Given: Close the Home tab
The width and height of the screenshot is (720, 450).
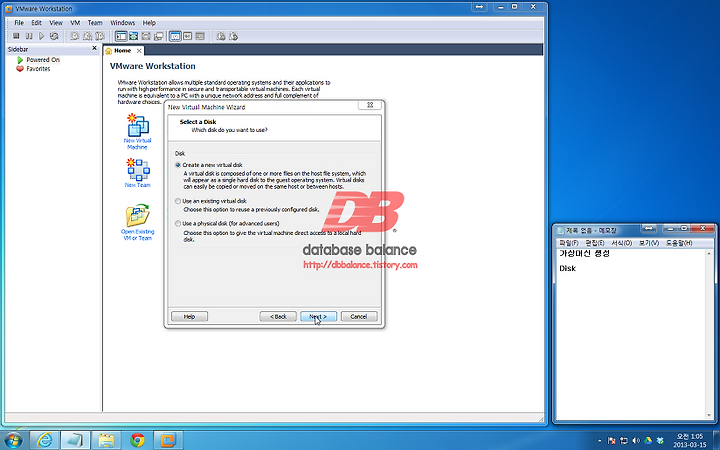Looking at the screenshot, I should coord(139,51).
